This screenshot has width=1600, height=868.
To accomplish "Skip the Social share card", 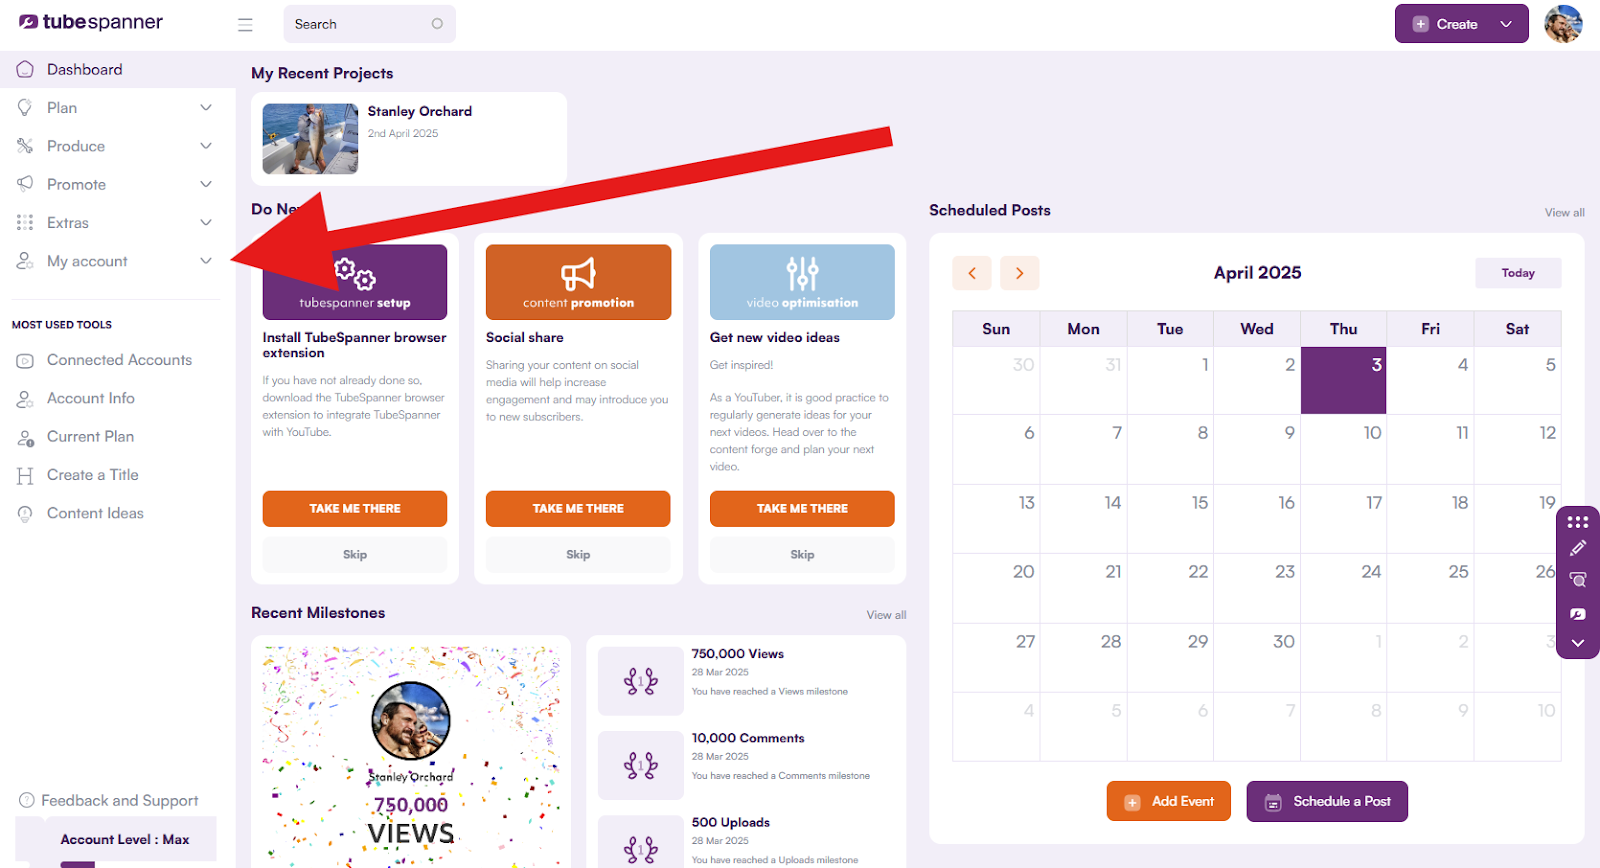I will pyautogui.click(x=578, y=554).
